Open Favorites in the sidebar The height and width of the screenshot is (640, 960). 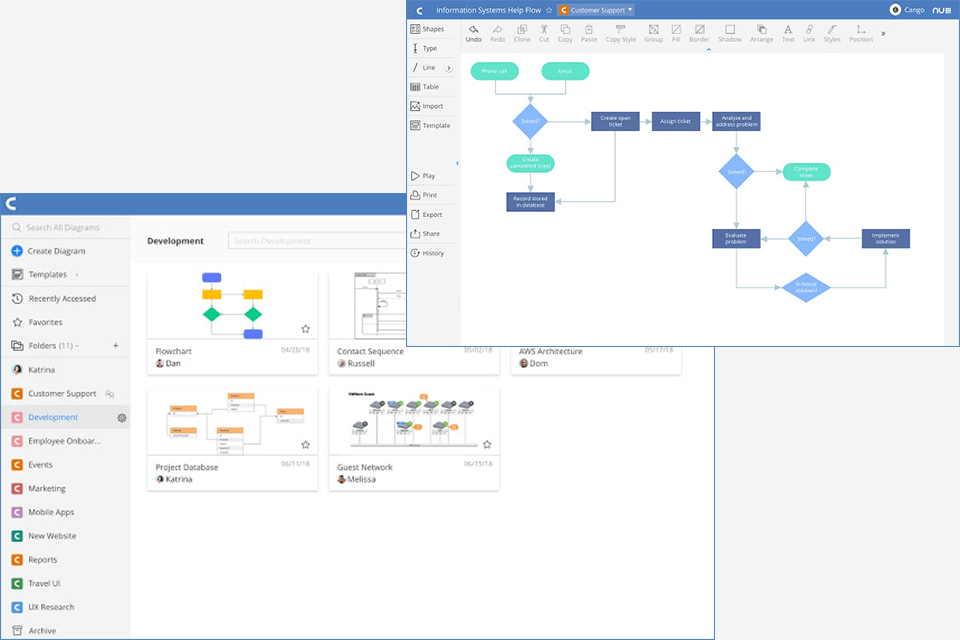tap(37, 322)
